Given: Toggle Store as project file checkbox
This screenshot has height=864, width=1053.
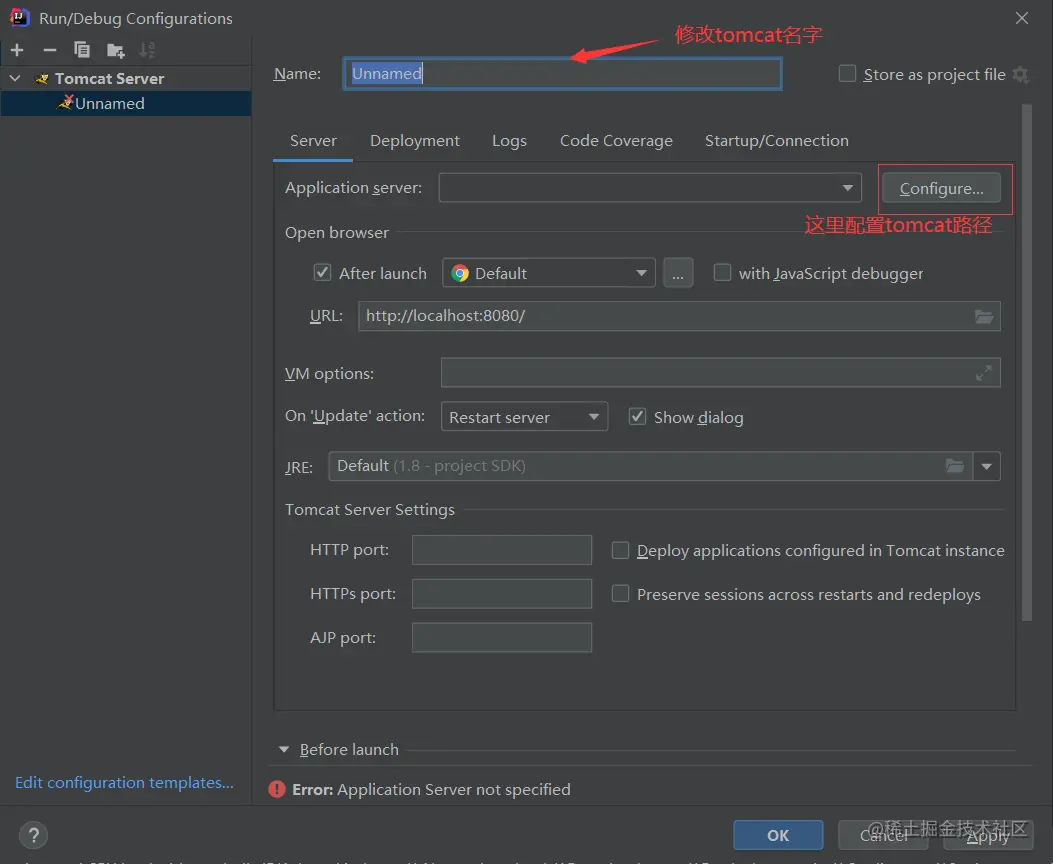Looking at the screenshot, I should tap(848, 73).
